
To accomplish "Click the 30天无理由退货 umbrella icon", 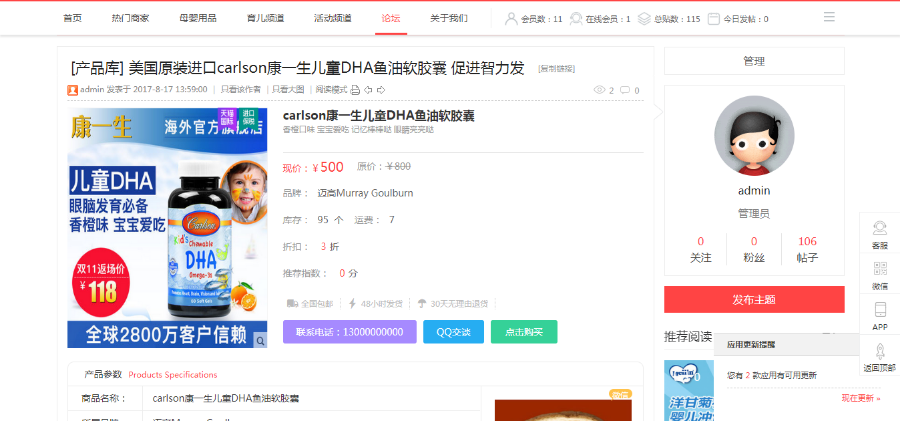I will click(422, 303).
